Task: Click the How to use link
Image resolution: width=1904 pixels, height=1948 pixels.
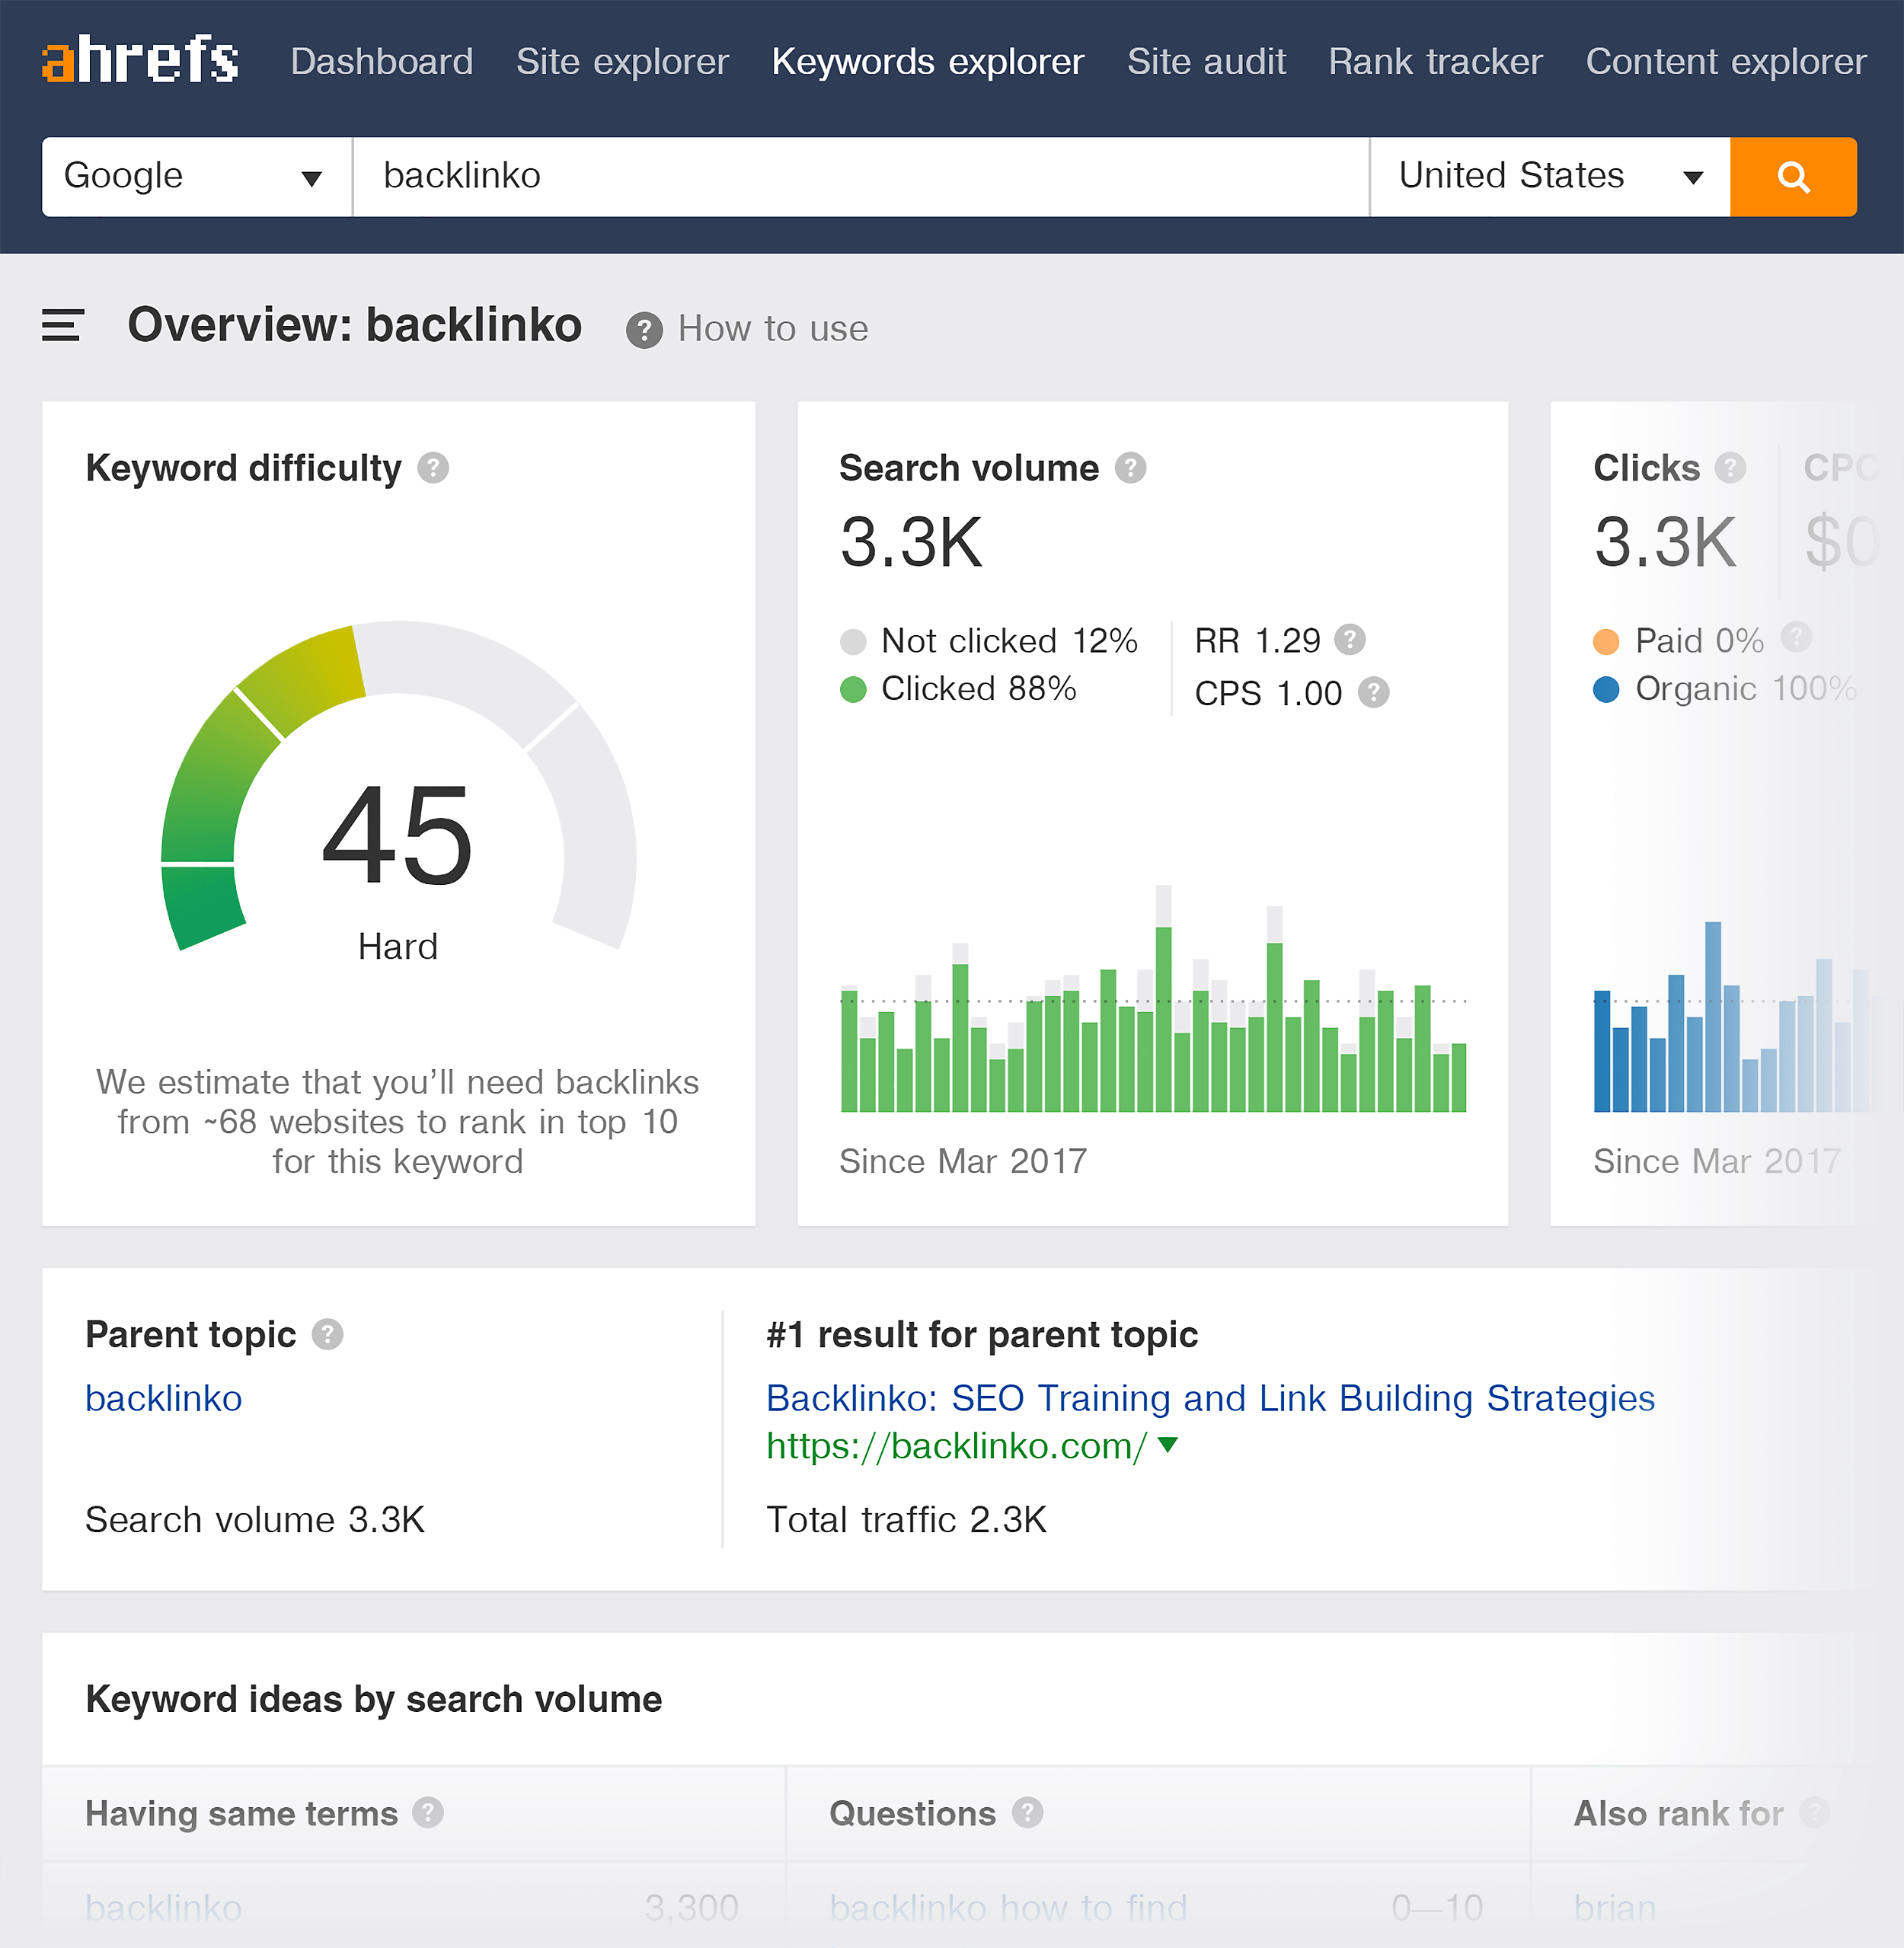Action: click(x=772, y=330)
